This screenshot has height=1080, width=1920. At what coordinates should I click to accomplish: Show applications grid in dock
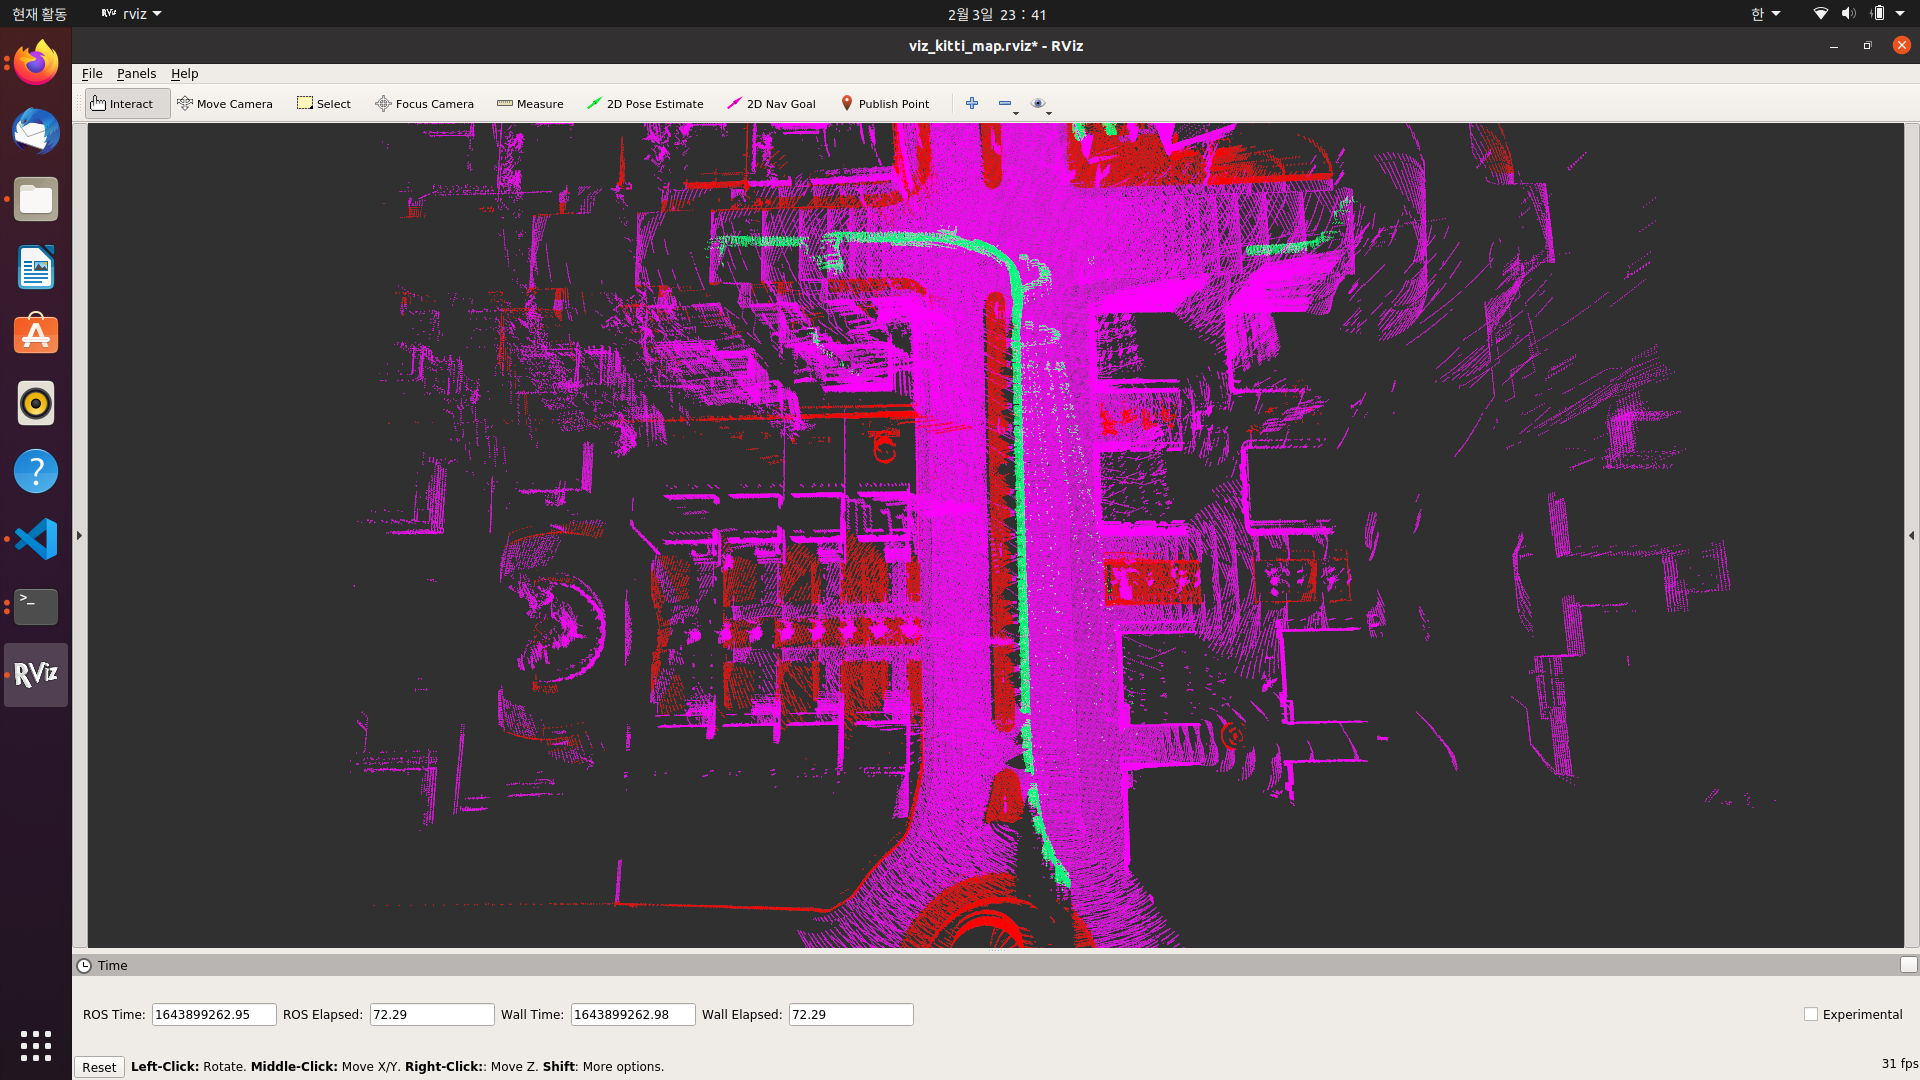click(x=36, y=1046)
